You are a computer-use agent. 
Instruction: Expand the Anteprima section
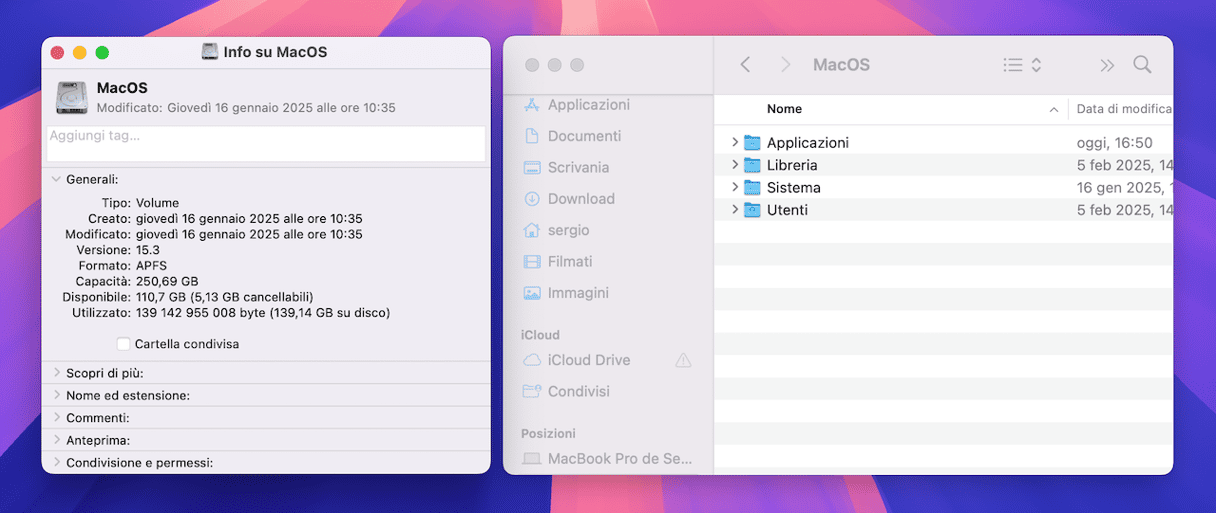(56, 440)
